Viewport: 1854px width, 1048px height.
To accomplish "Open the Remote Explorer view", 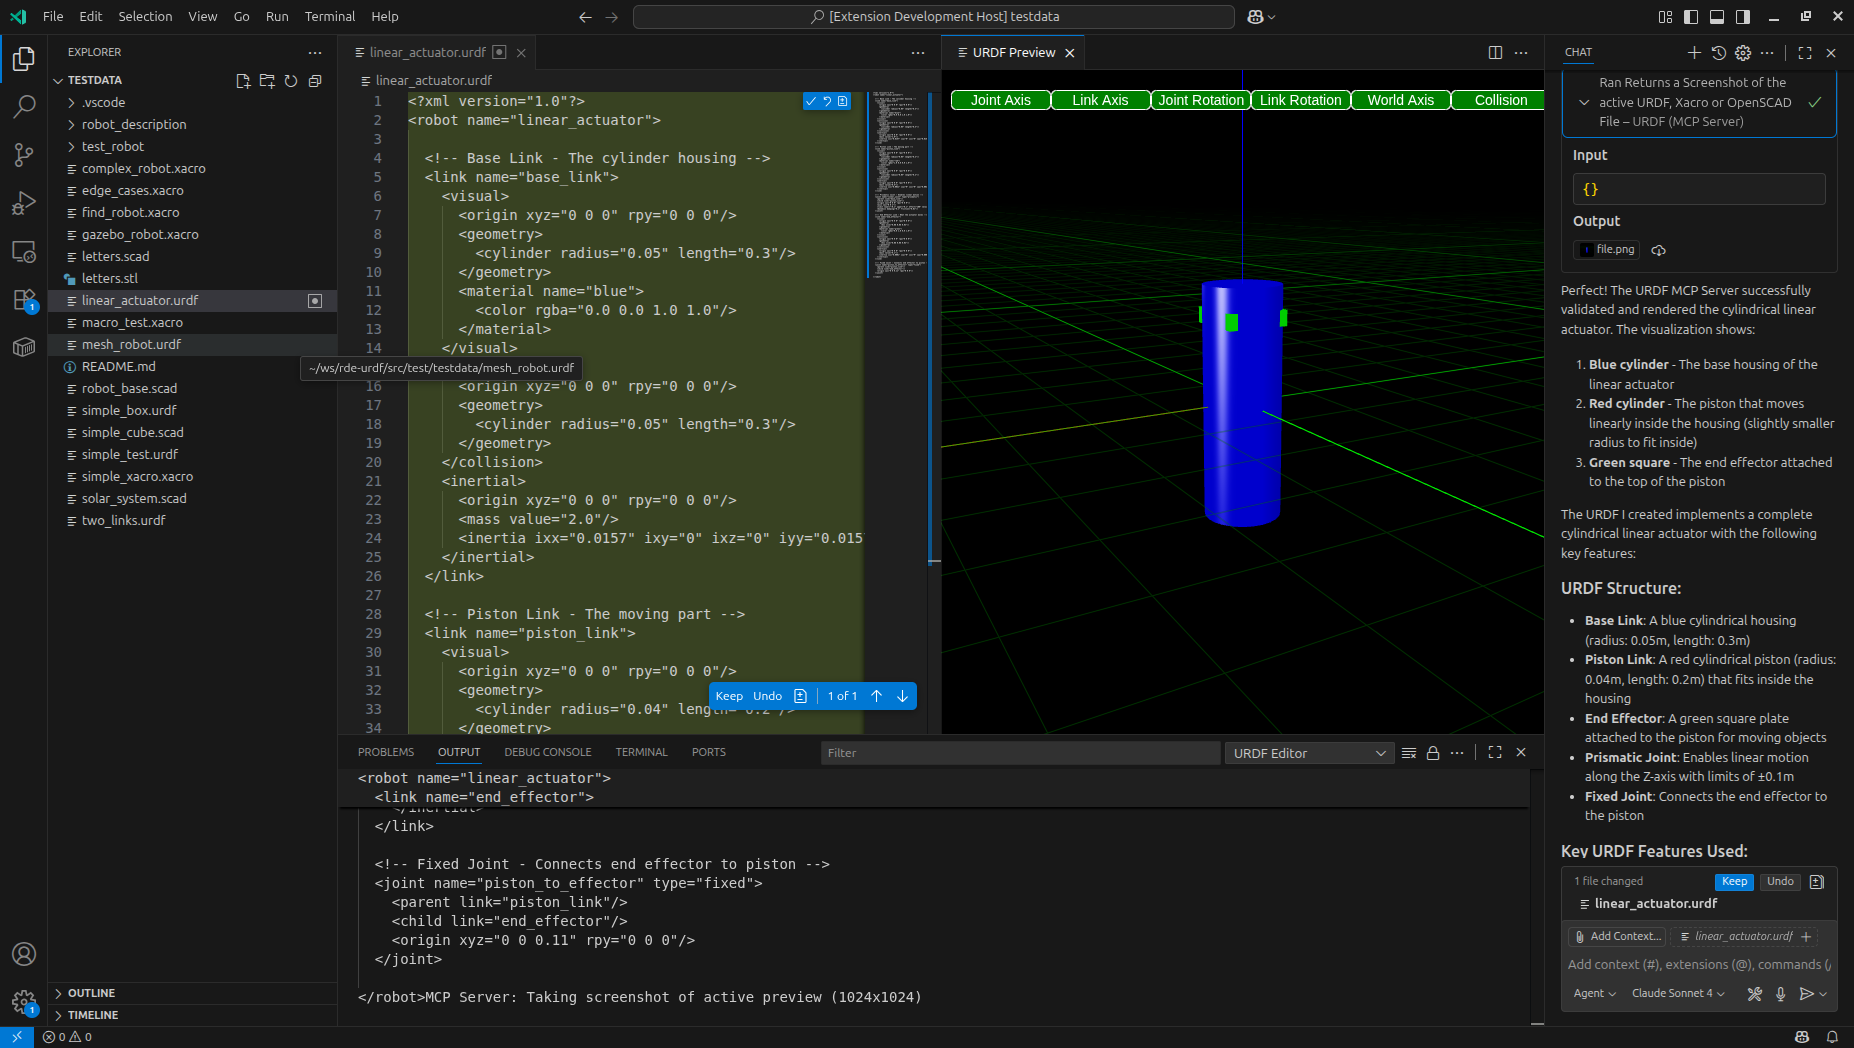I will pos(24,252).
